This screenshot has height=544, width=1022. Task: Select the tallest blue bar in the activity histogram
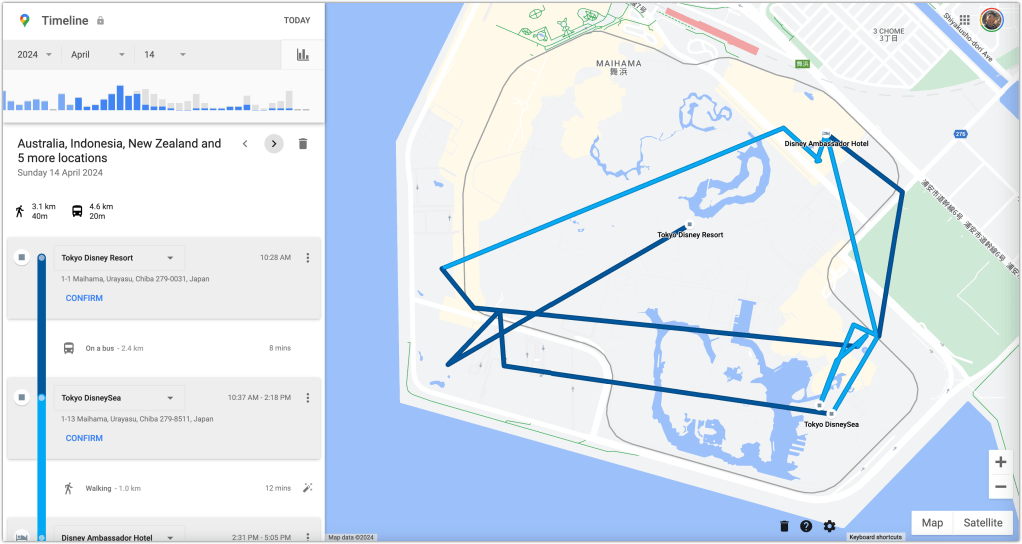[120, 98]
